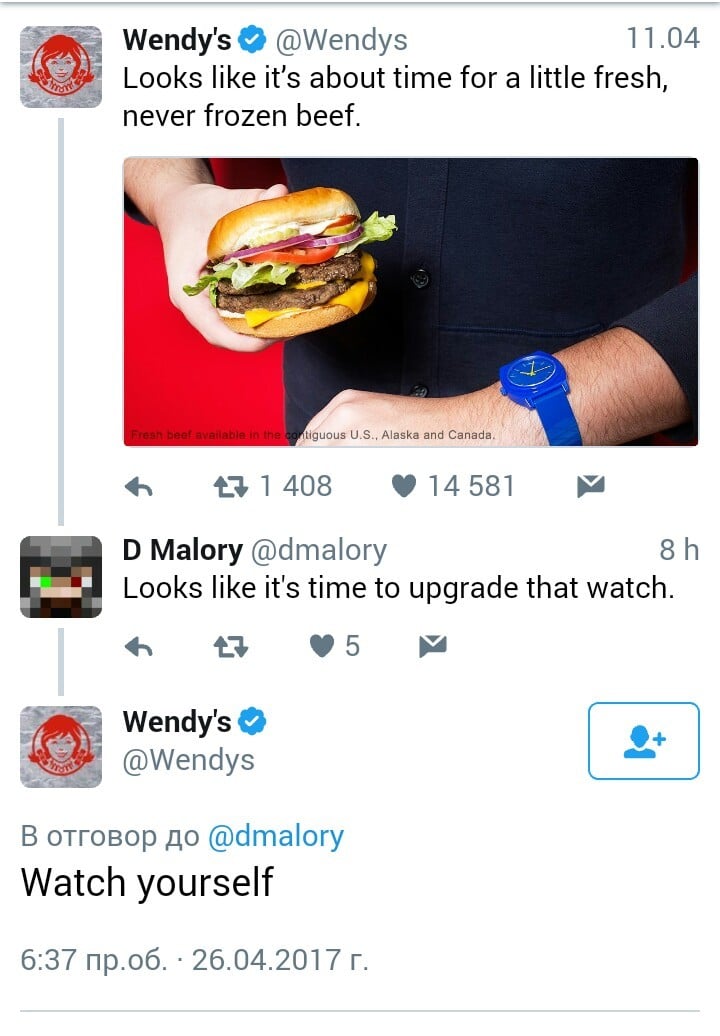Open the @Wendys handle in the top tweet
Viewport: 720px width, 1036px height.
click(341, 40)
